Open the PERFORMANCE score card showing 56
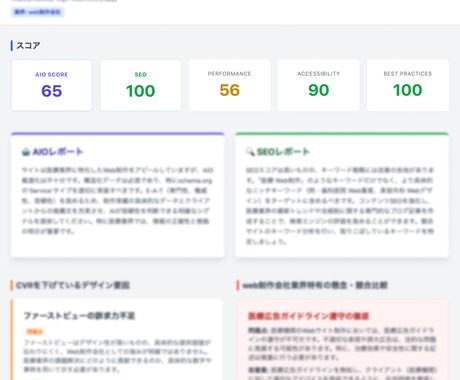This screenshot has height=380, width=460. coord(230,85)
